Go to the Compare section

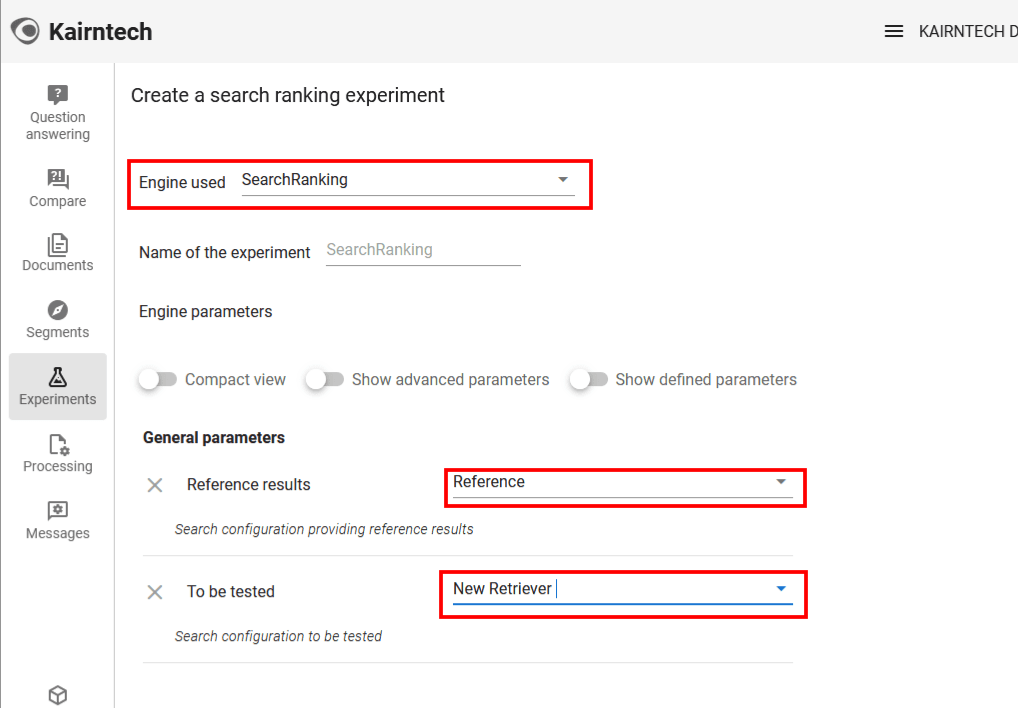[57, 188]
